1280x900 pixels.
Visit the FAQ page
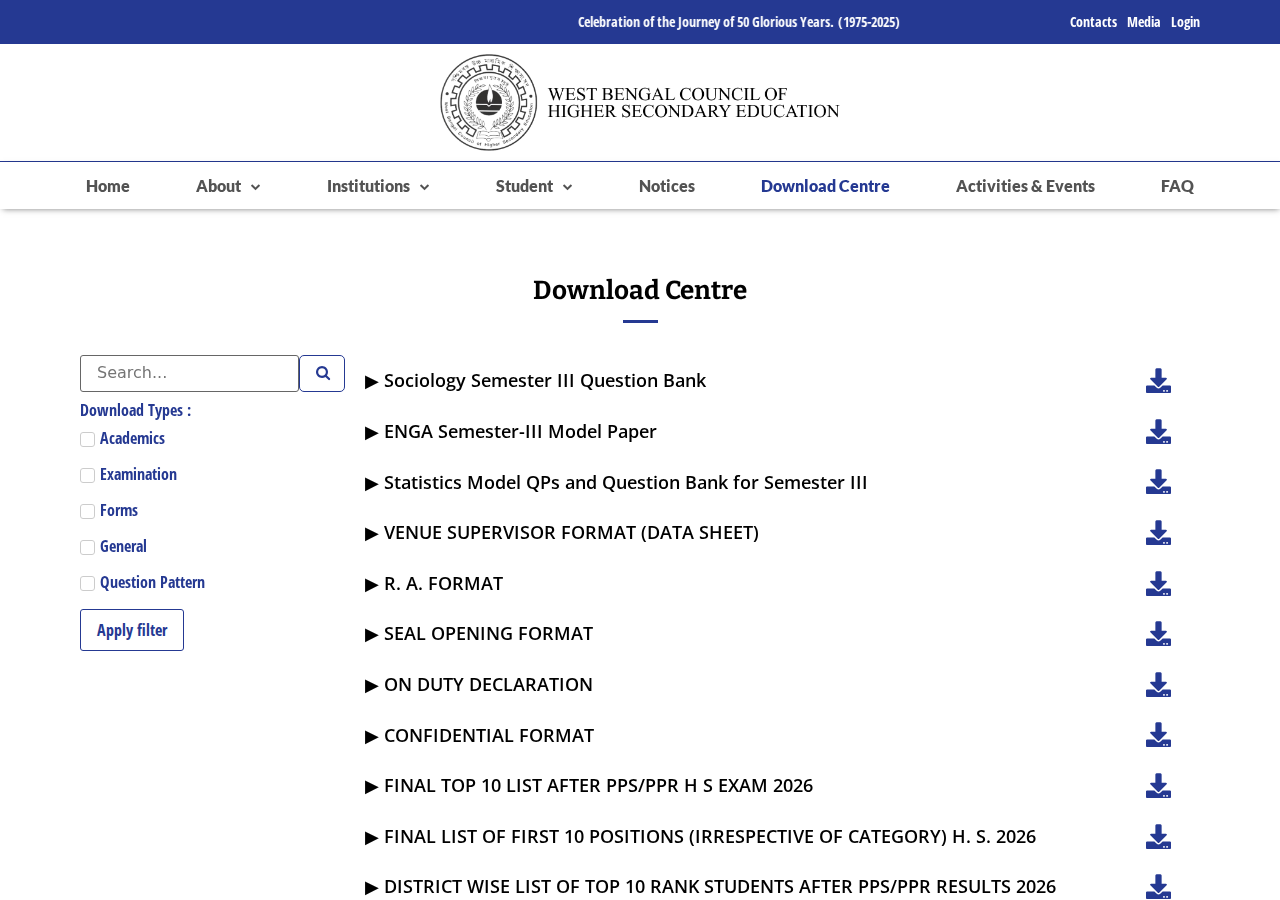pyautogui.click(x=1177, y=186)
